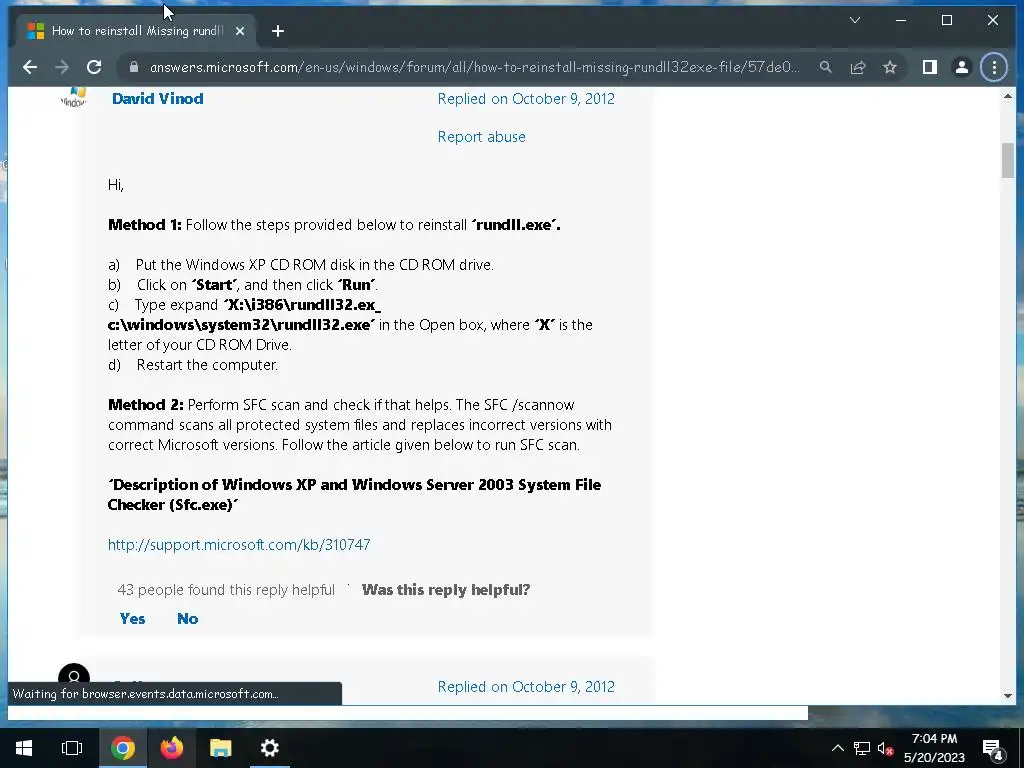The width and height of the screenshot is (1024, 768).
Task: Click '43 people found this reply helpful'
Action: [x=226, y=590]
